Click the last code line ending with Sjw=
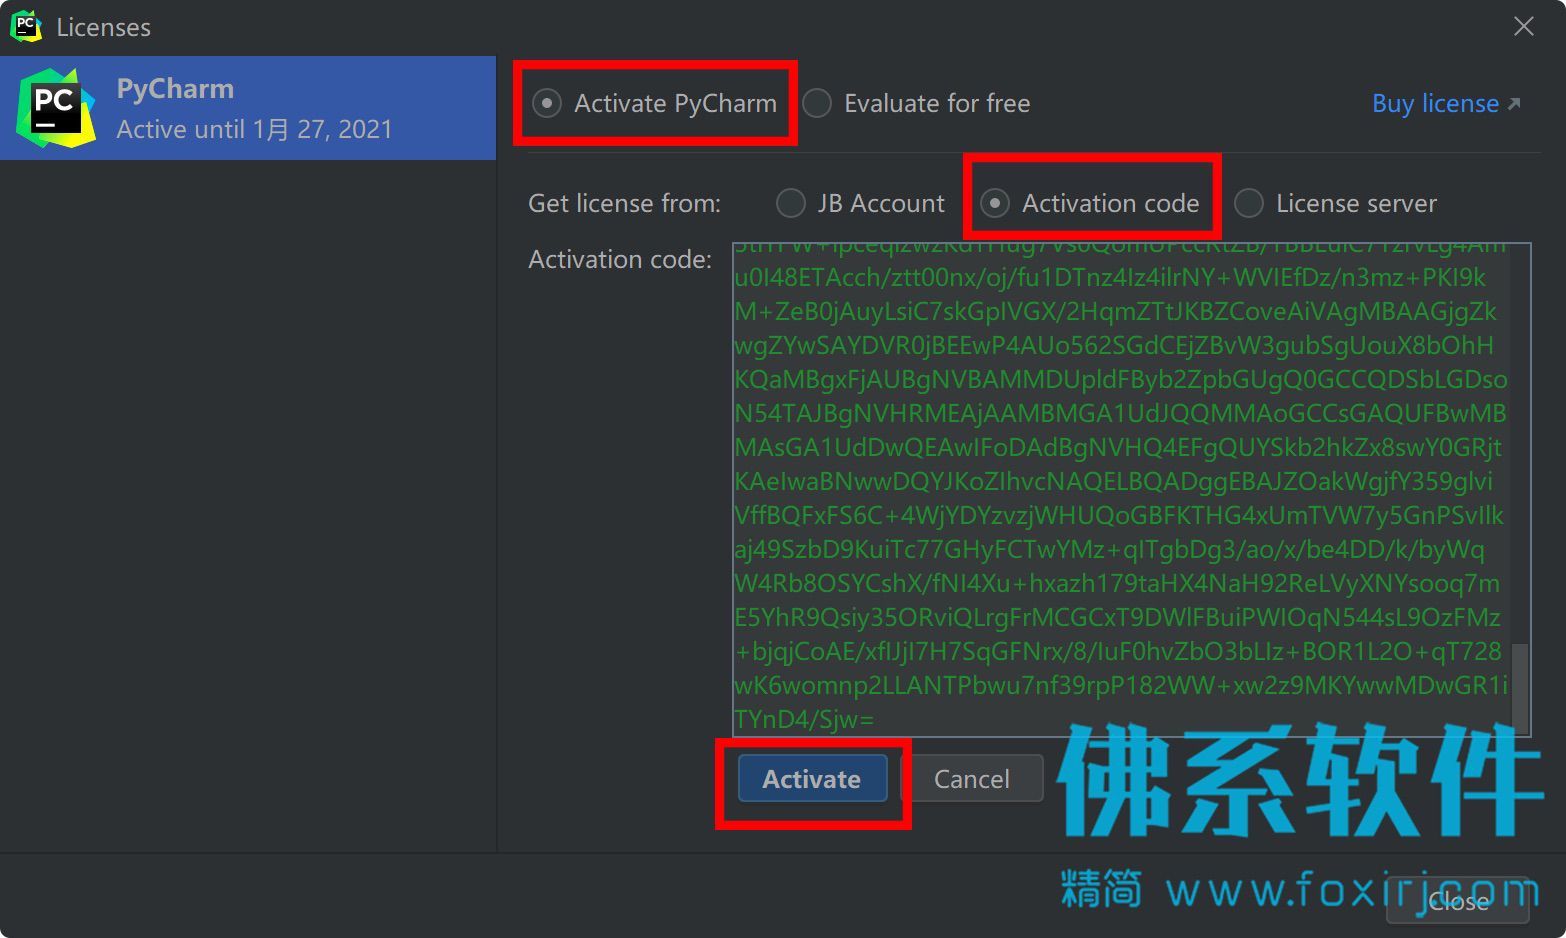The width and height of the screenshot is (1566, 938). [x=804, y=720]
